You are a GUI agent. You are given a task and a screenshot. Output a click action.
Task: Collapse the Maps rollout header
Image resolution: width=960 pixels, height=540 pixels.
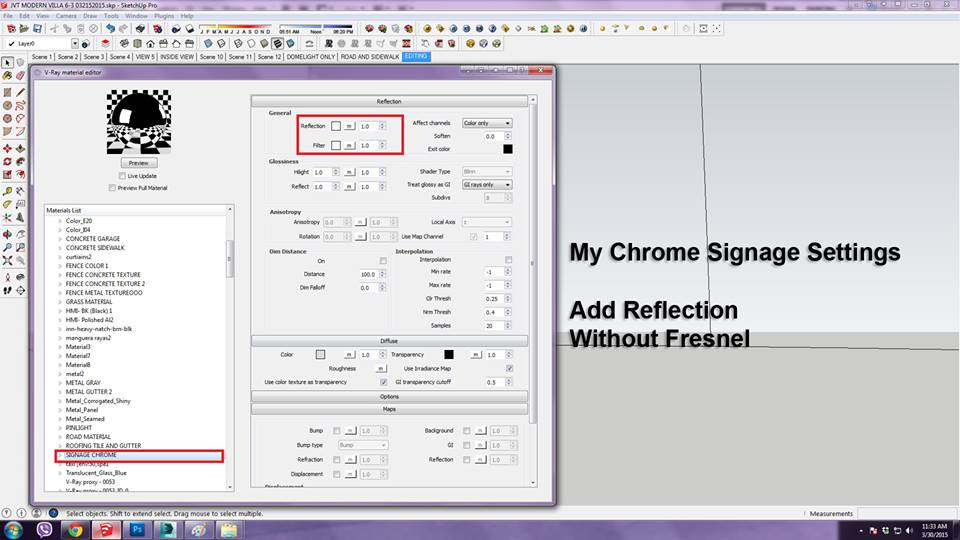tap(389, 409)
